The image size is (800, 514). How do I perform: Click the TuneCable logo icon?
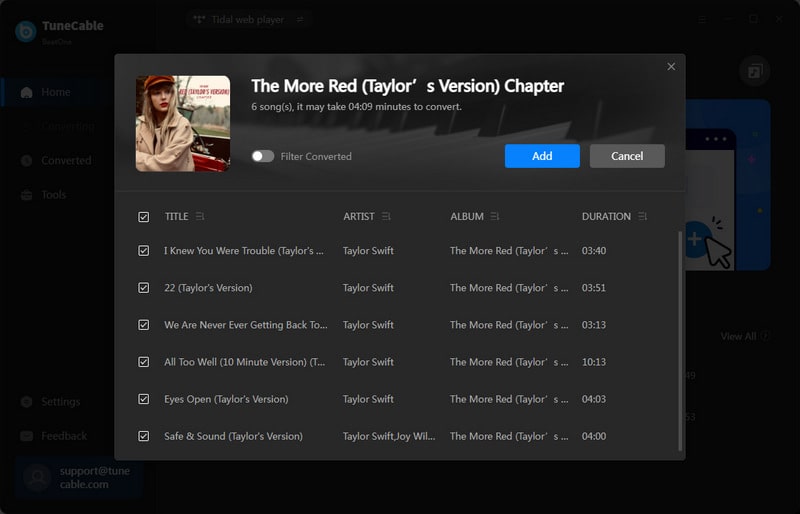(26, 31)
